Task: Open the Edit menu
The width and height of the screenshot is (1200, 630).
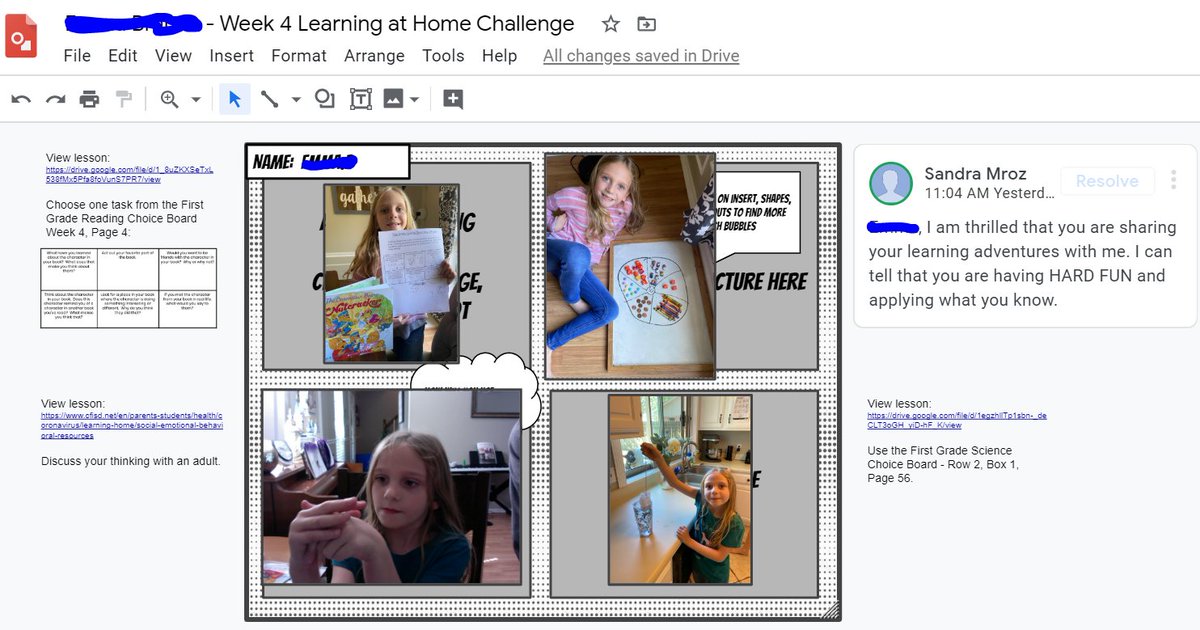Action: (123, 56)
